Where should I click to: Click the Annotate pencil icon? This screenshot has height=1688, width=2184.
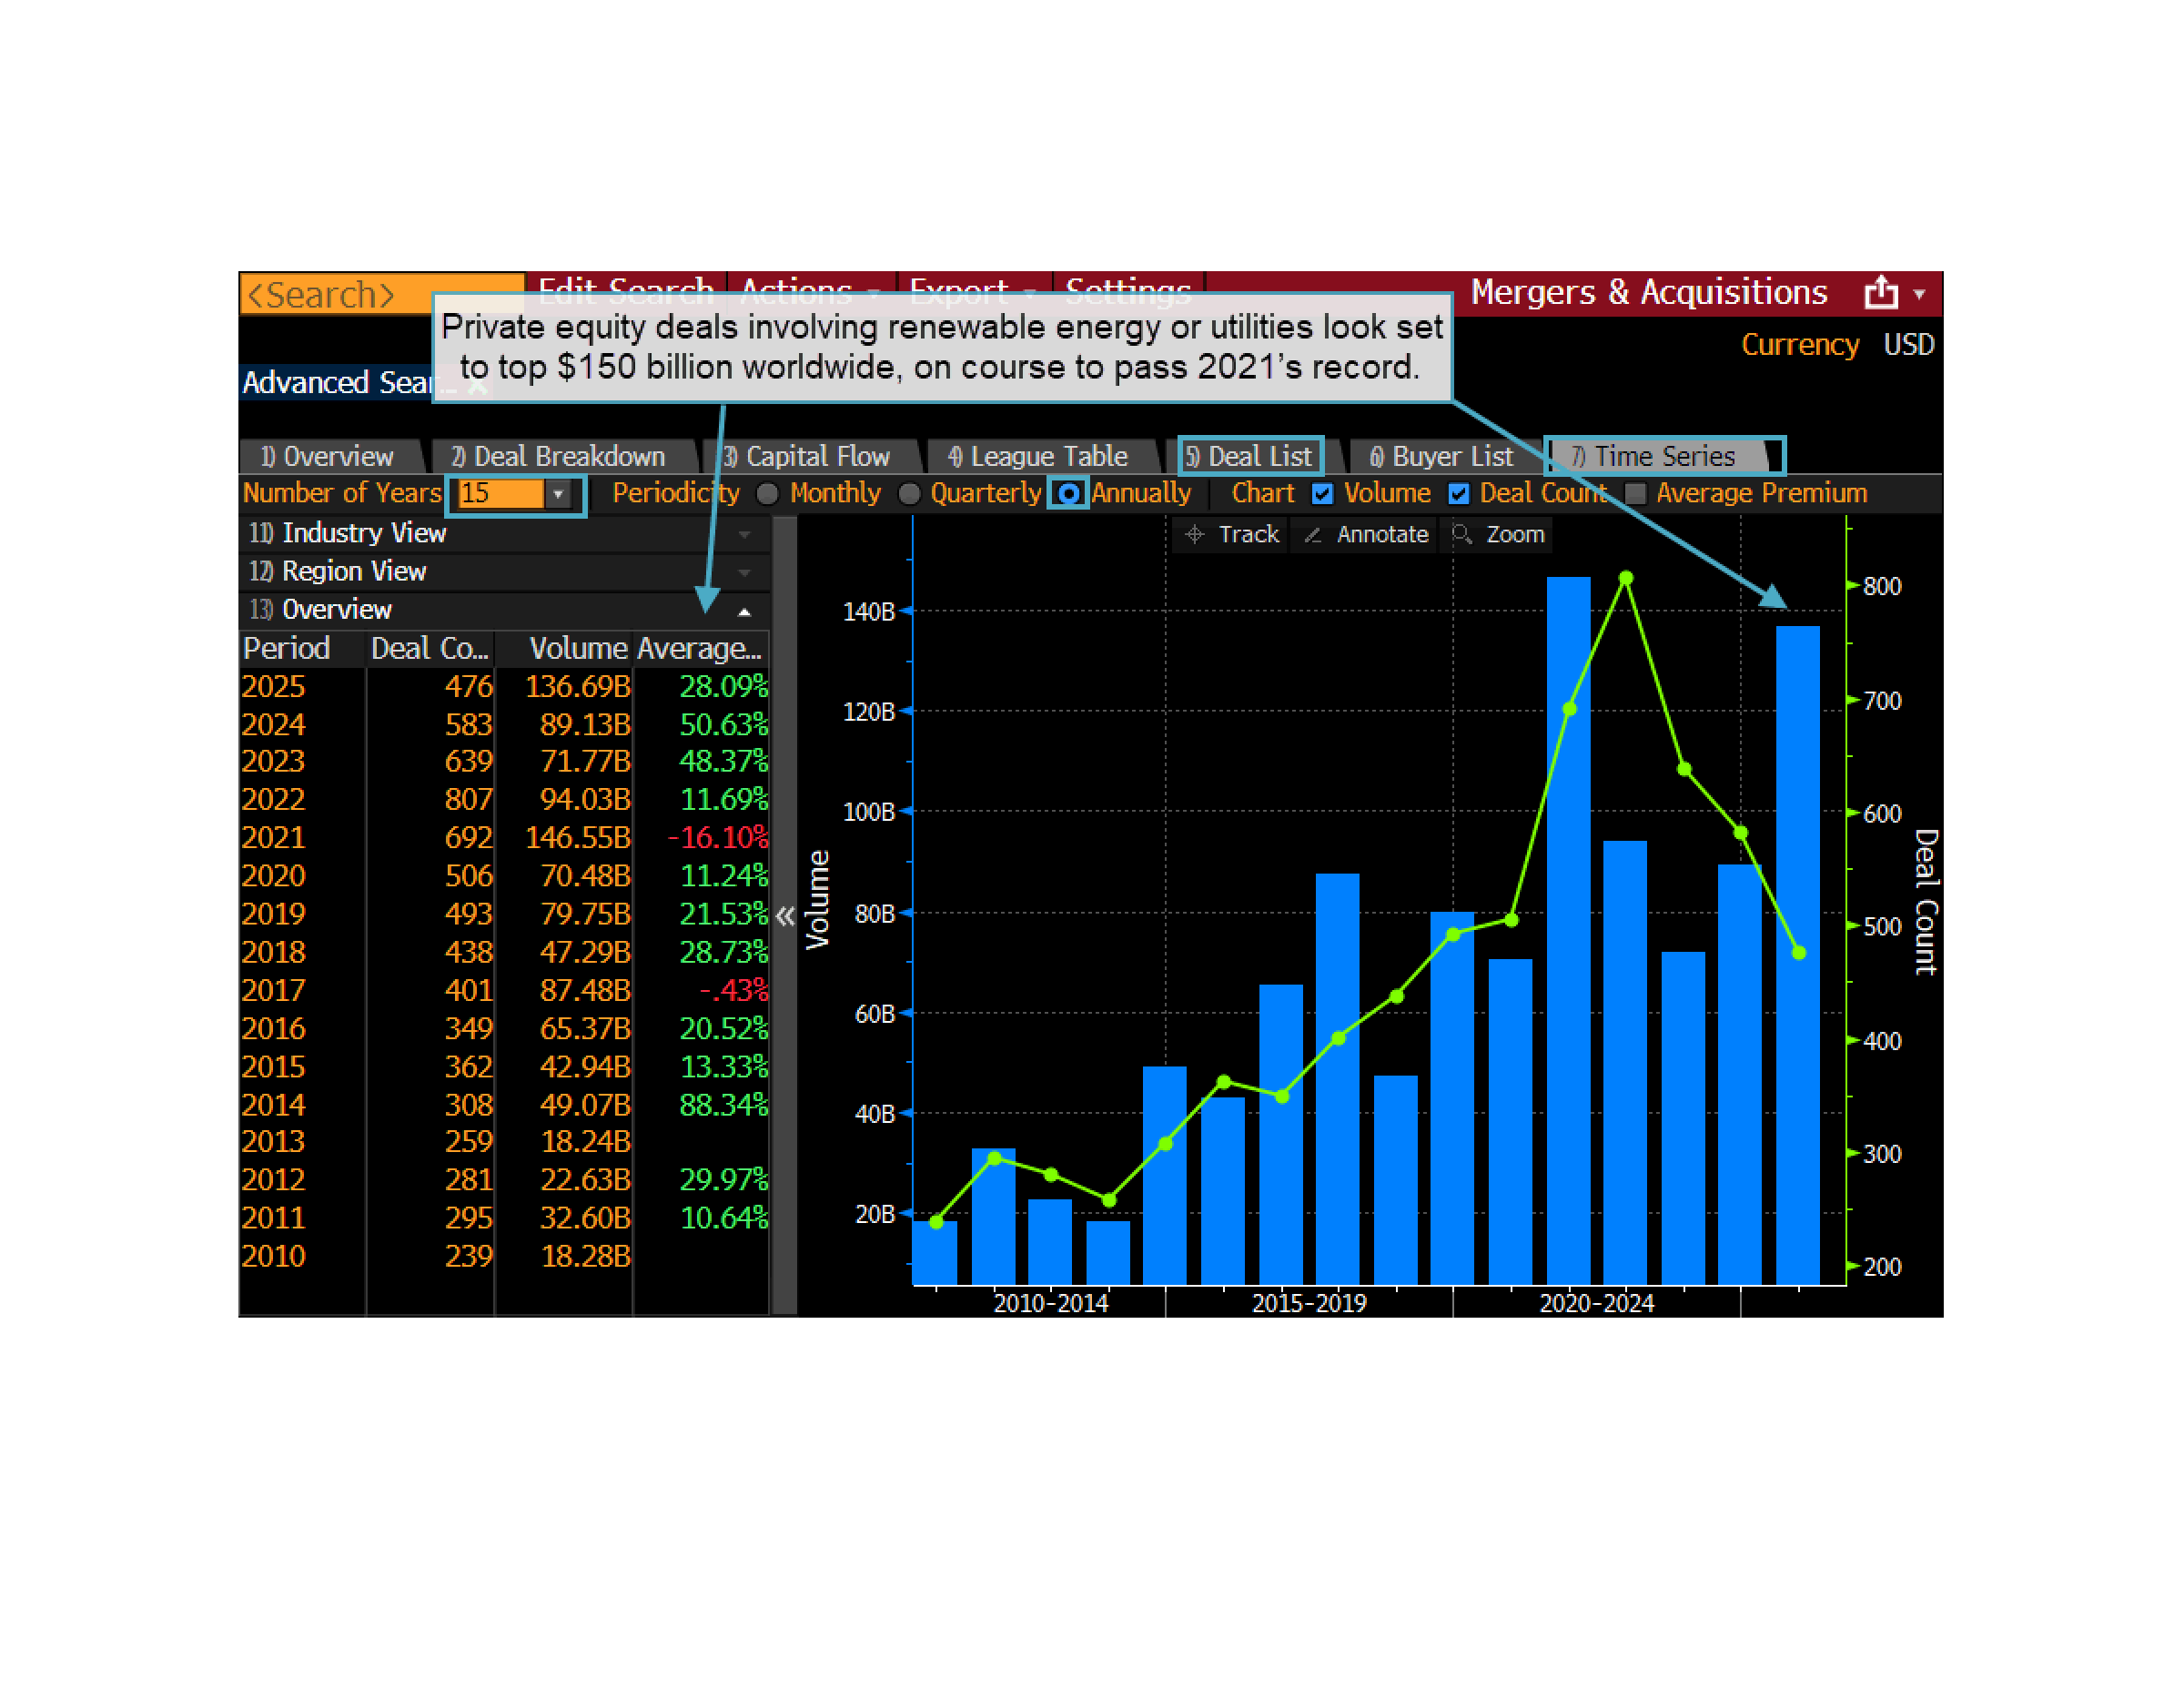click(1313, 535)
